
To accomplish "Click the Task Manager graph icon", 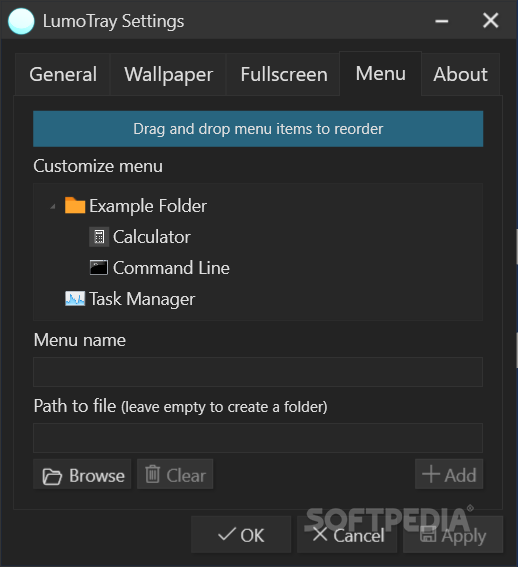I will point(75,299).
